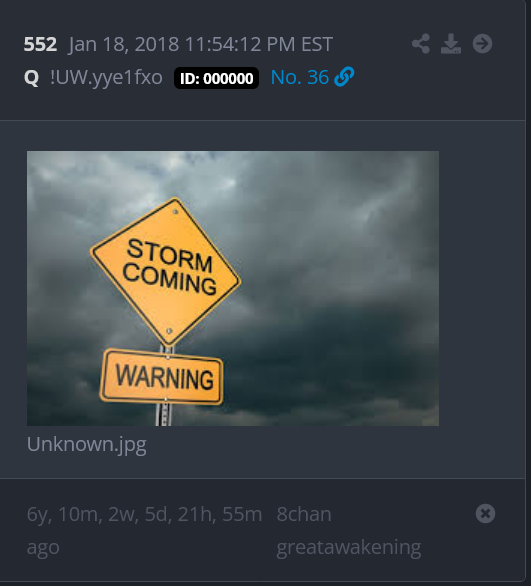Viewport: 531px width, 586px height.
Task: Open the Unknown.jpg filename
Action: (87, 445)
